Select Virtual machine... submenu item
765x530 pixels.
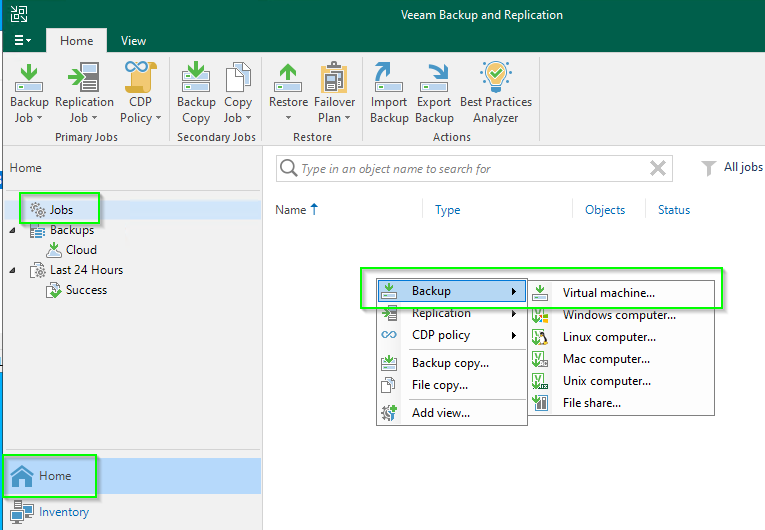pyautogui.click(x=621, y=293)
